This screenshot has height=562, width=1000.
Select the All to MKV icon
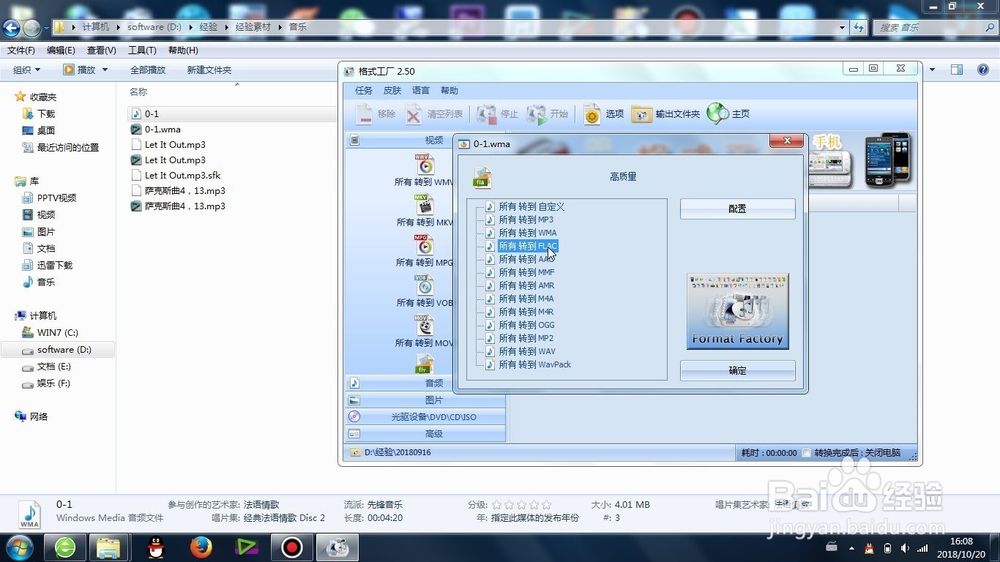425,205
